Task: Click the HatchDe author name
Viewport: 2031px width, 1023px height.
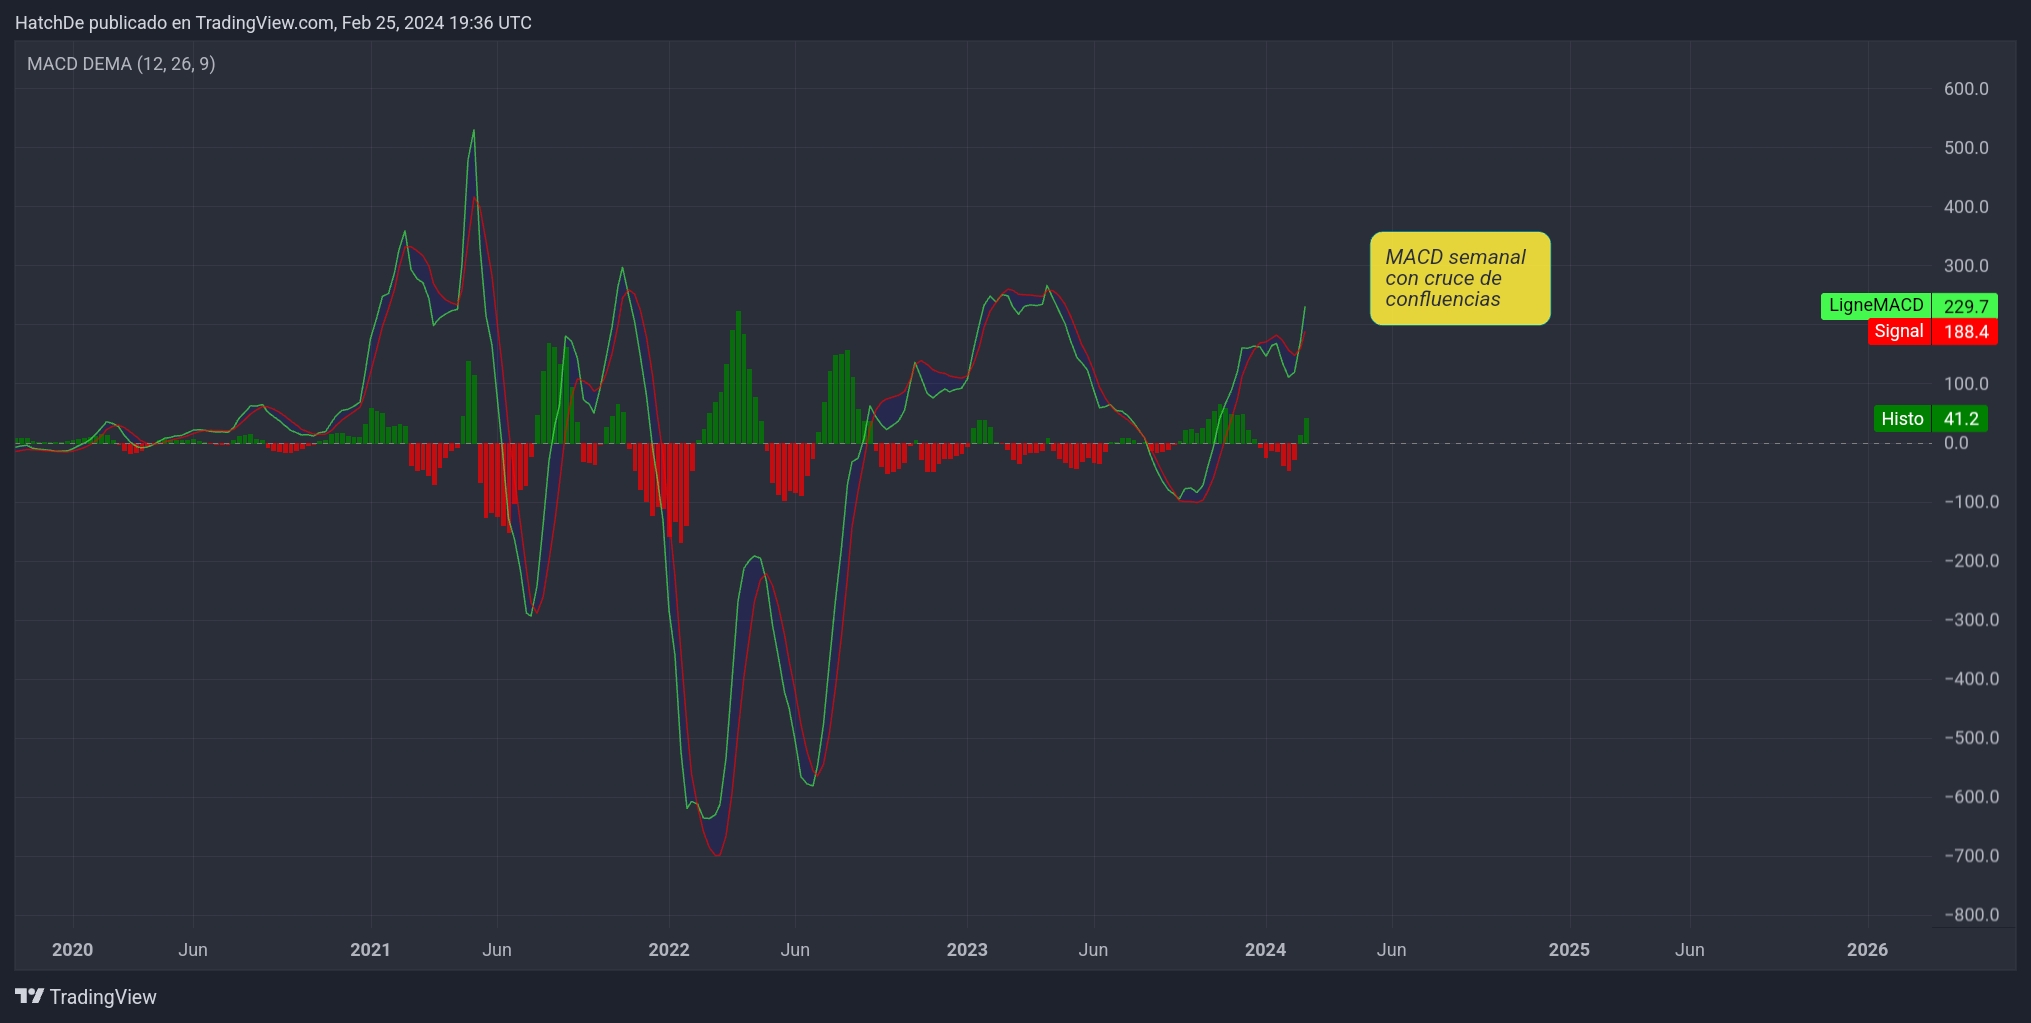Action: pyautogui.click(x=49, y=22)
